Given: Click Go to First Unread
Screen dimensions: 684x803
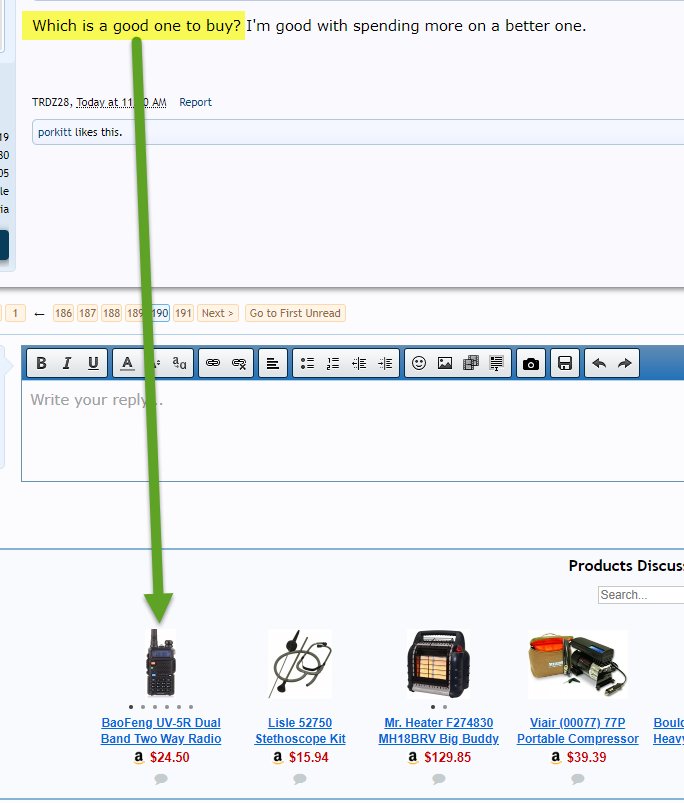Looking at the screenshot, I should (x=295, y=313).
